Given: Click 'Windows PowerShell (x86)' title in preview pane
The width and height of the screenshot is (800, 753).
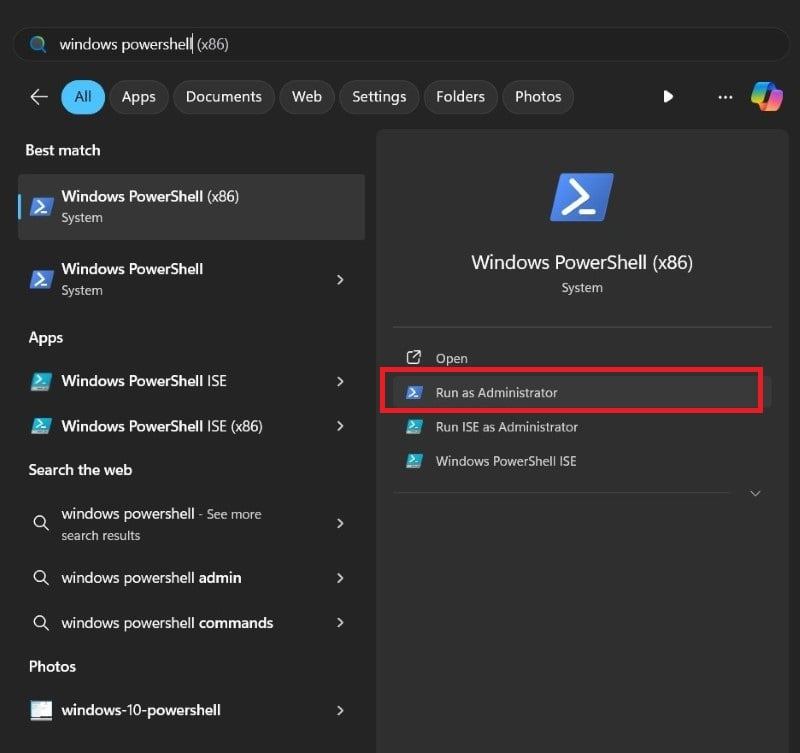Looking at the screenshot, I should 582,263.
